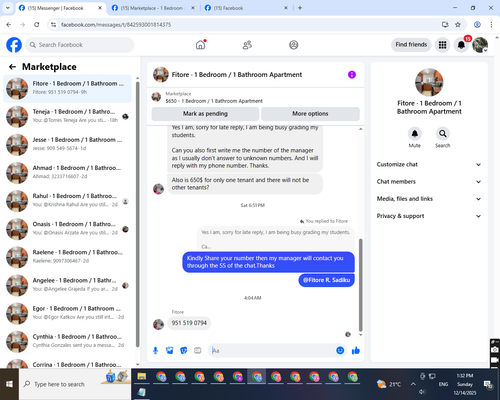The height and width of the screenshot is (400, 500).
Task: Open Windows Start menu
Action: click(x=9, y=384)
